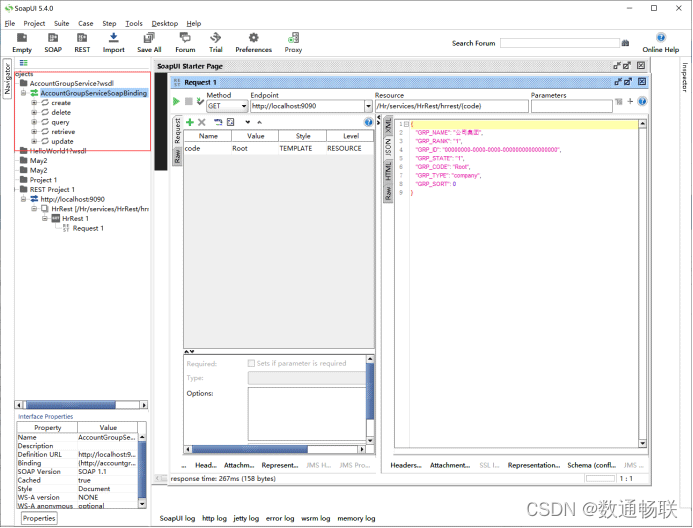Open the http log tab
The height and width of the screenshot is (528, 693).
214,519
